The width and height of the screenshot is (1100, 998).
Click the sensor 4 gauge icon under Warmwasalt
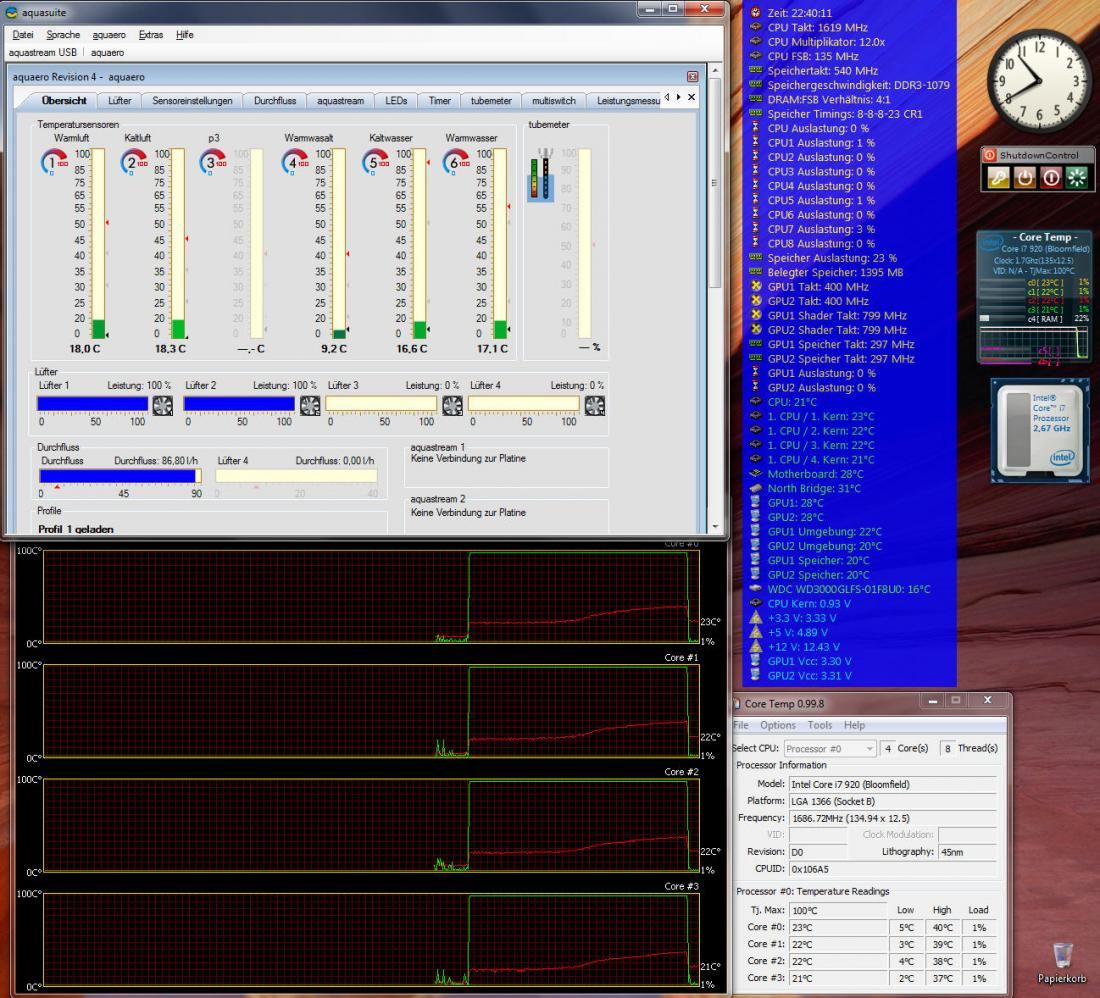(x=295, y=162)
